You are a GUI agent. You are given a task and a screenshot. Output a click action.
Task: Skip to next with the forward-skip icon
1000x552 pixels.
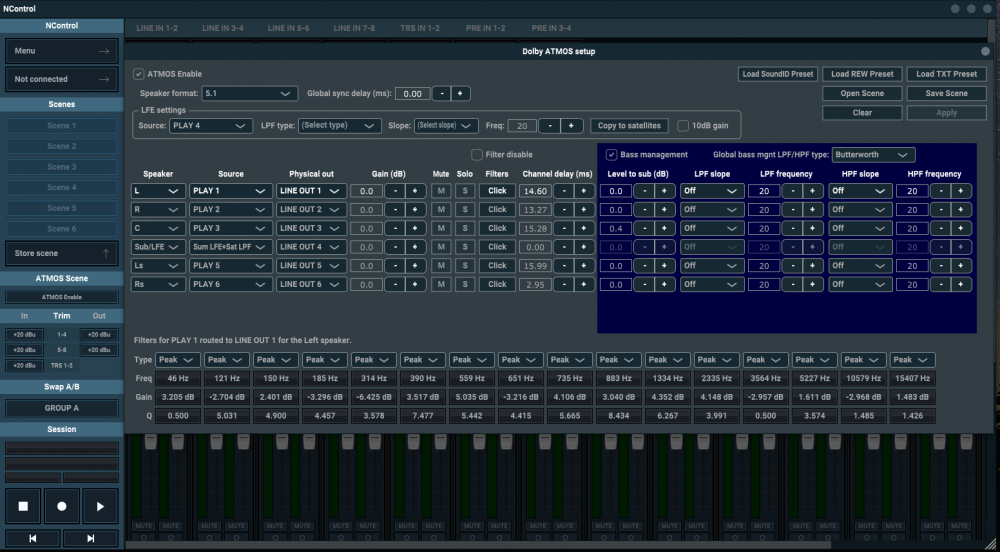coord(91,539)
